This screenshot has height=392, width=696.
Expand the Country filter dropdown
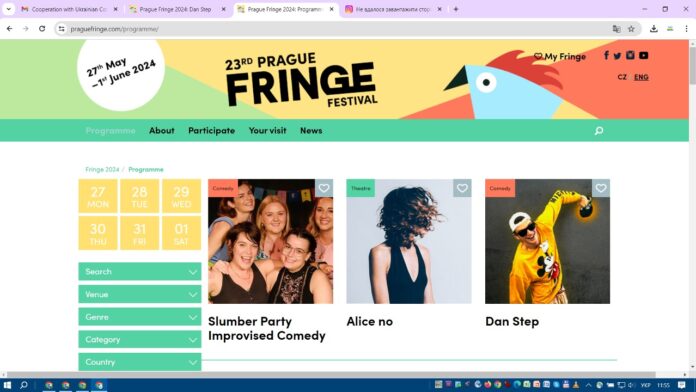coord(140,362)
